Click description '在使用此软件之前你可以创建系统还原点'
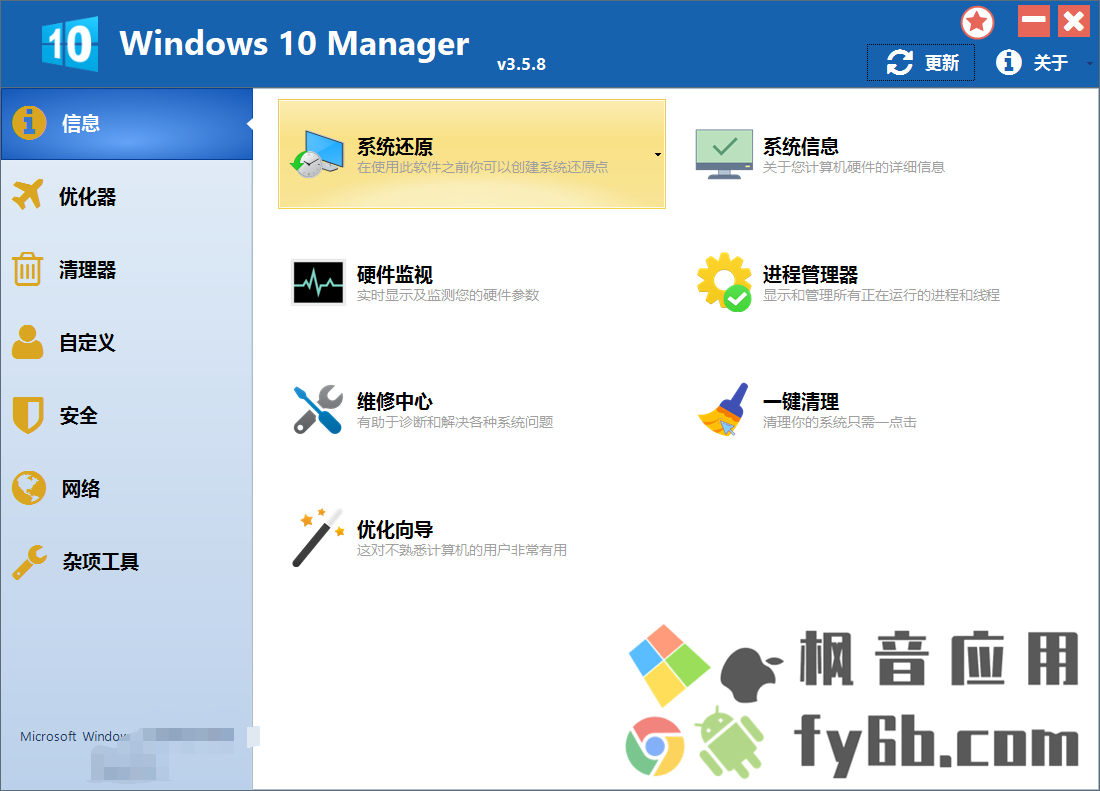The height and width of the screenshot is (791, 1100). point(483,167)
